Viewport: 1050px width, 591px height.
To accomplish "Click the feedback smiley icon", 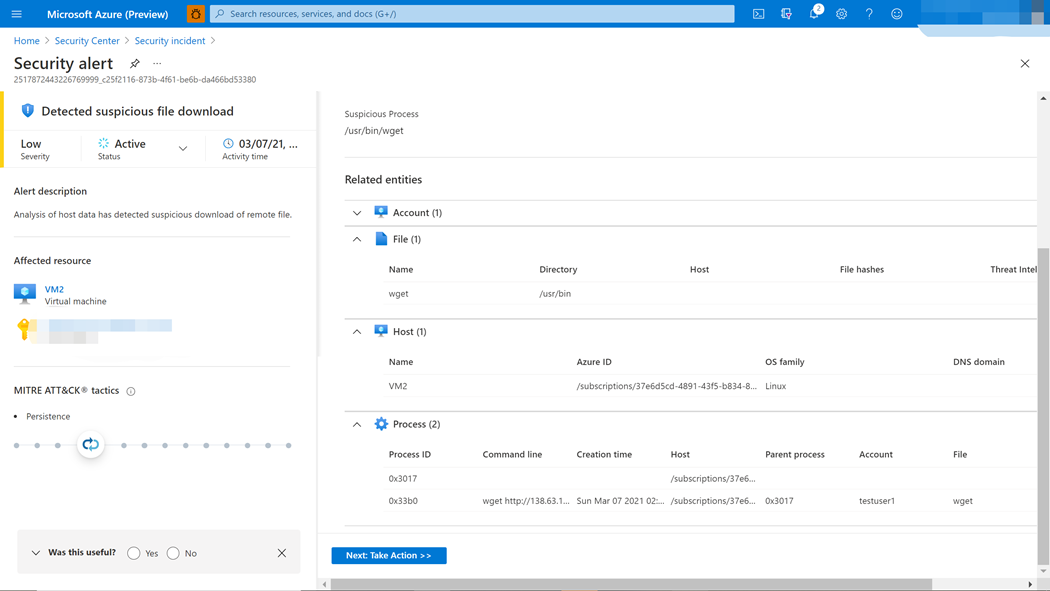I will [x=897, y=14].
